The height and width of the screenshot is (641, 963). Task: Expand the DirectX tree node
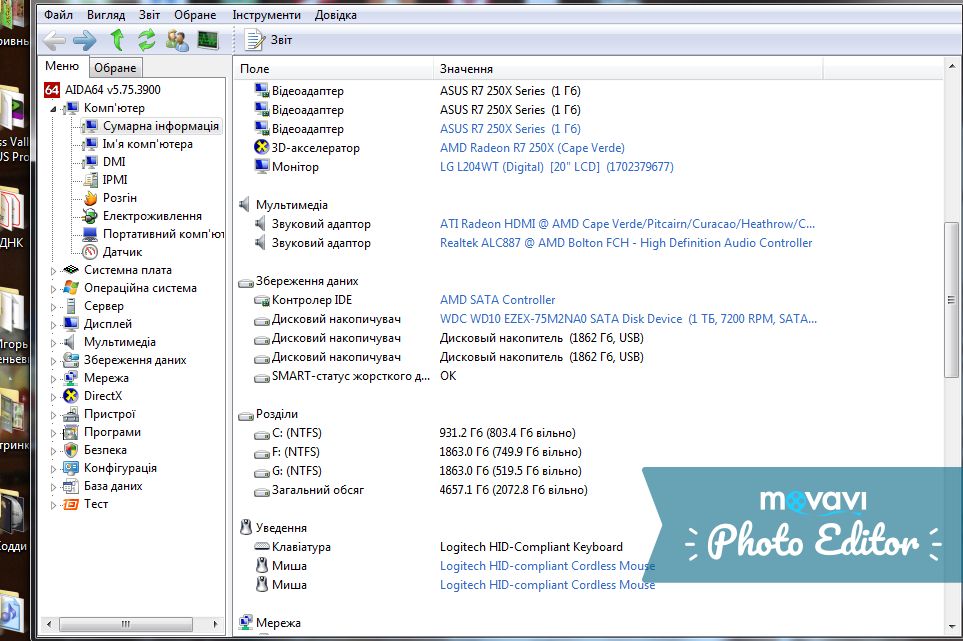pos(53,397)
